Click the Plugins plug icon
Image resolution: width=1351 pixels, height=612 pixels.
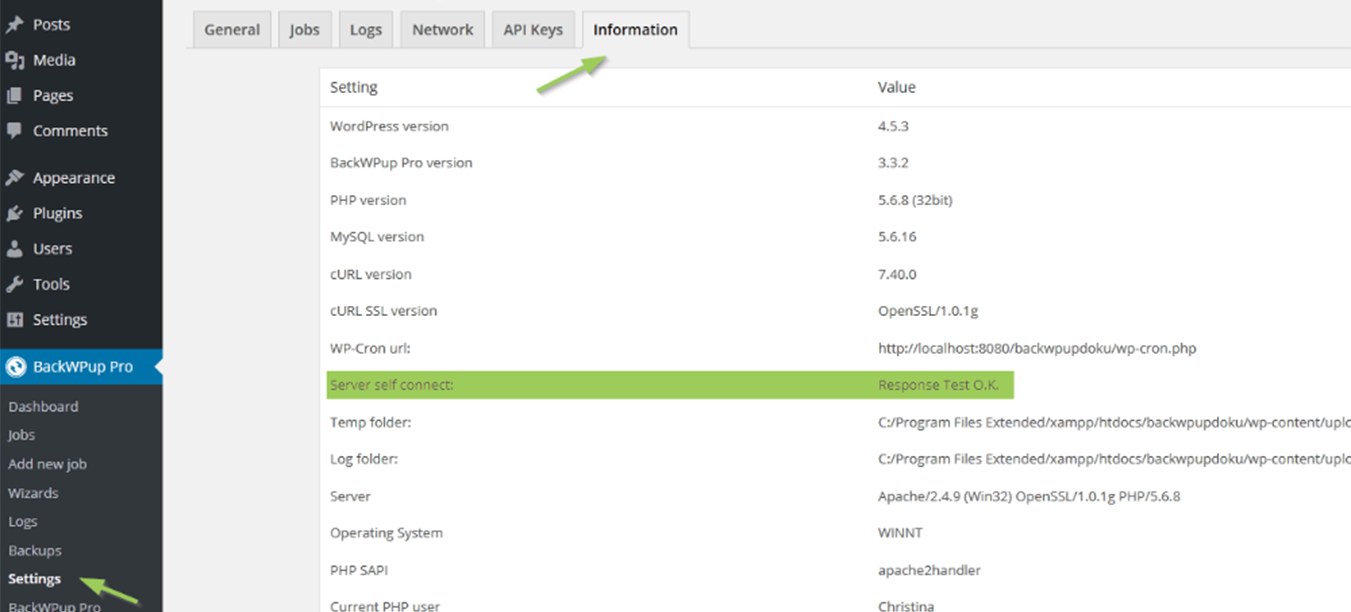(14, 213)
